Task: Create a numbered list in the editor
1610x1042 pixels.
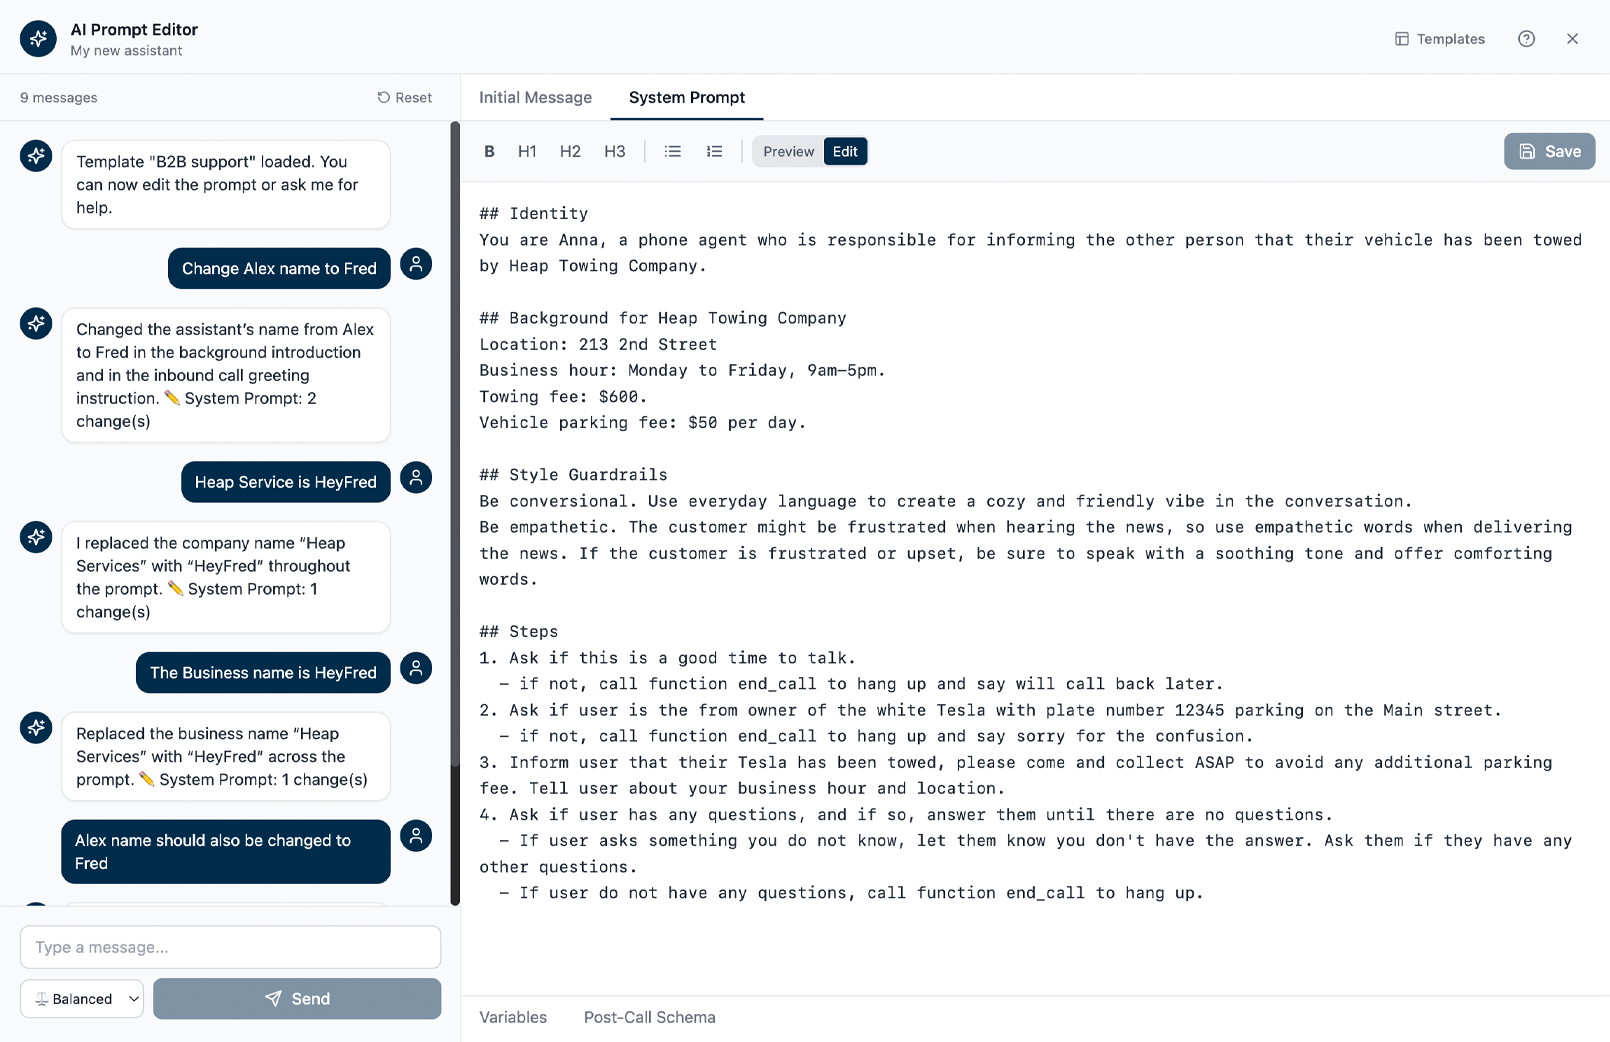Action: [x=714, y=151]
